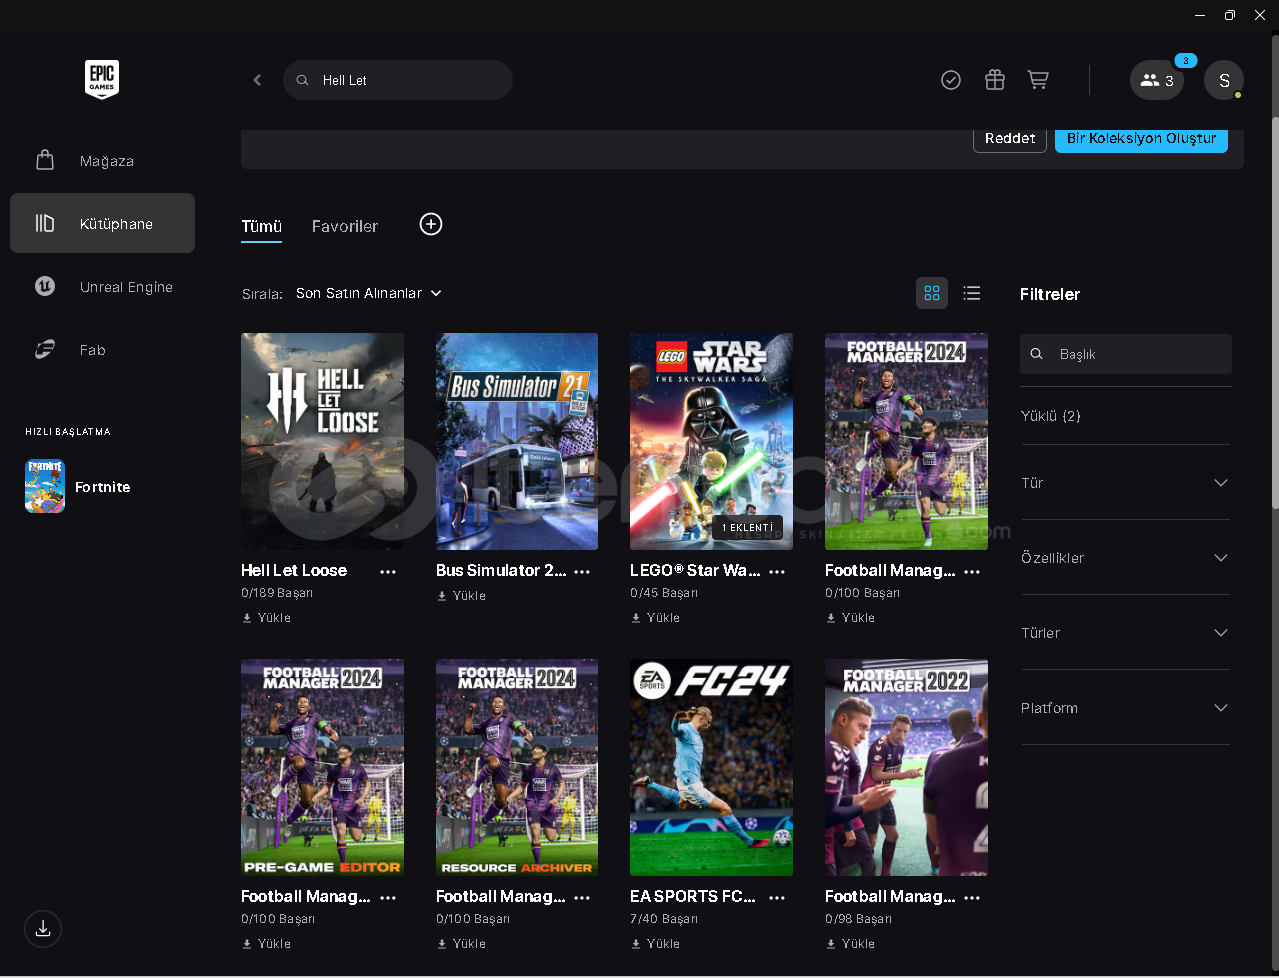Open the shopping cart icon

click(x=1038, y=80)
